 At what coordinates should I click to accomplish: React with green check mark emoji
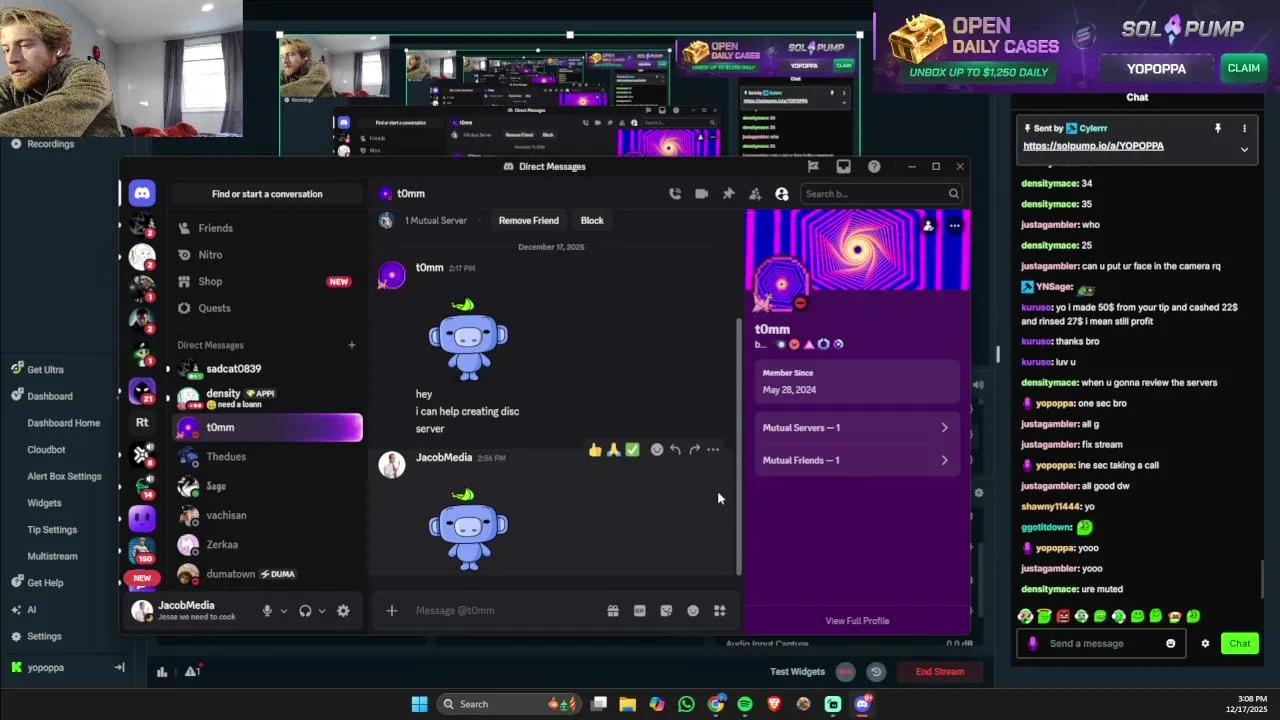[632, 450]
